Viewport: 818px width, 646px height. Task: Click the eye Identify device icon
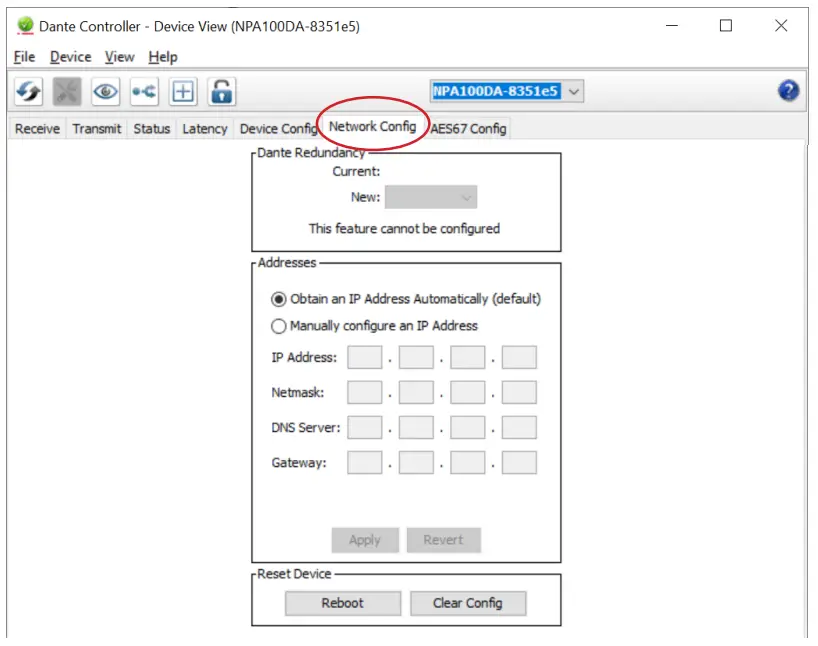105,92
